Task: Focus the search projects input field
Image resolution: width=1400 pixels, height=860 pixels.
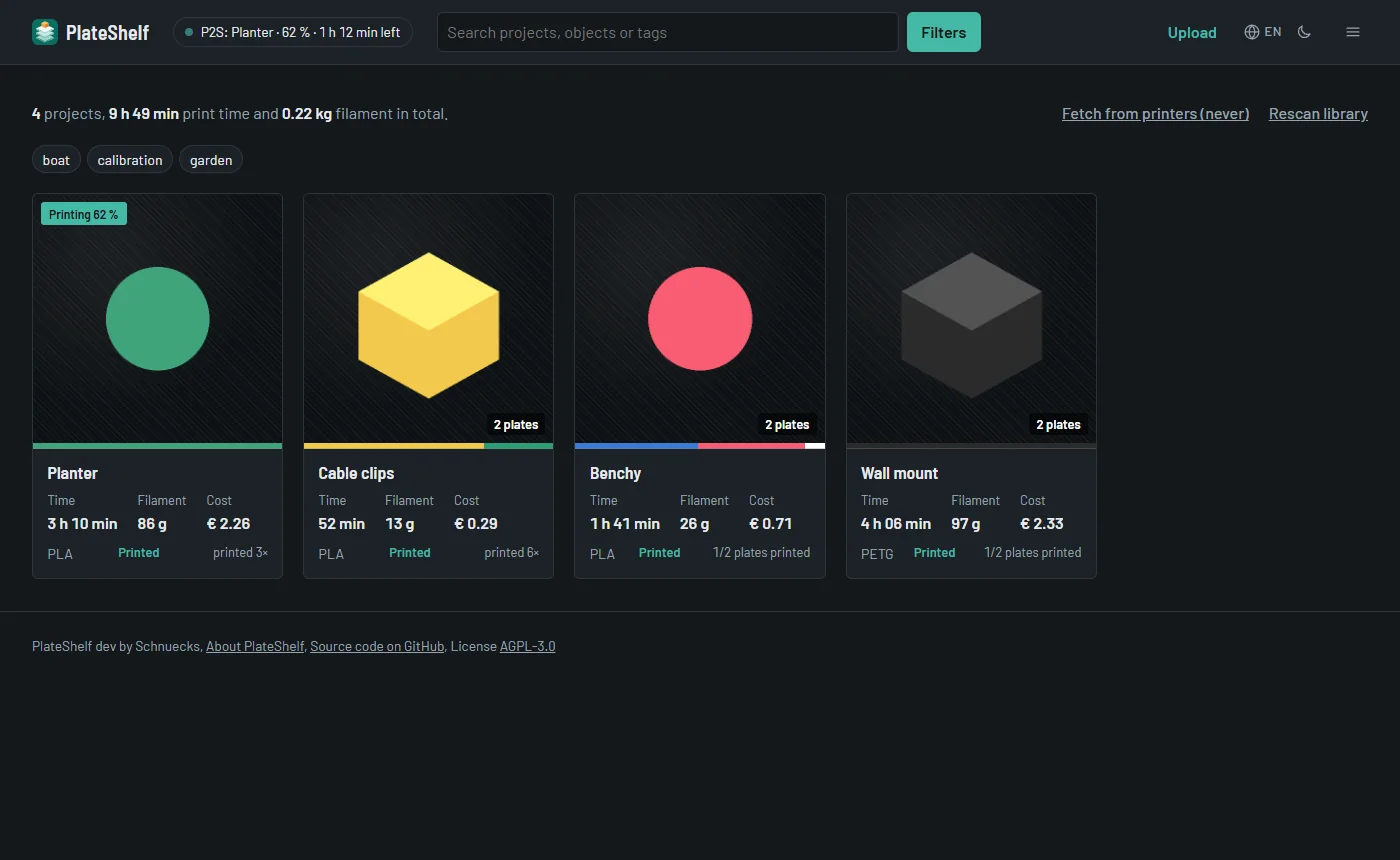Action: click(x=668, y=32)
